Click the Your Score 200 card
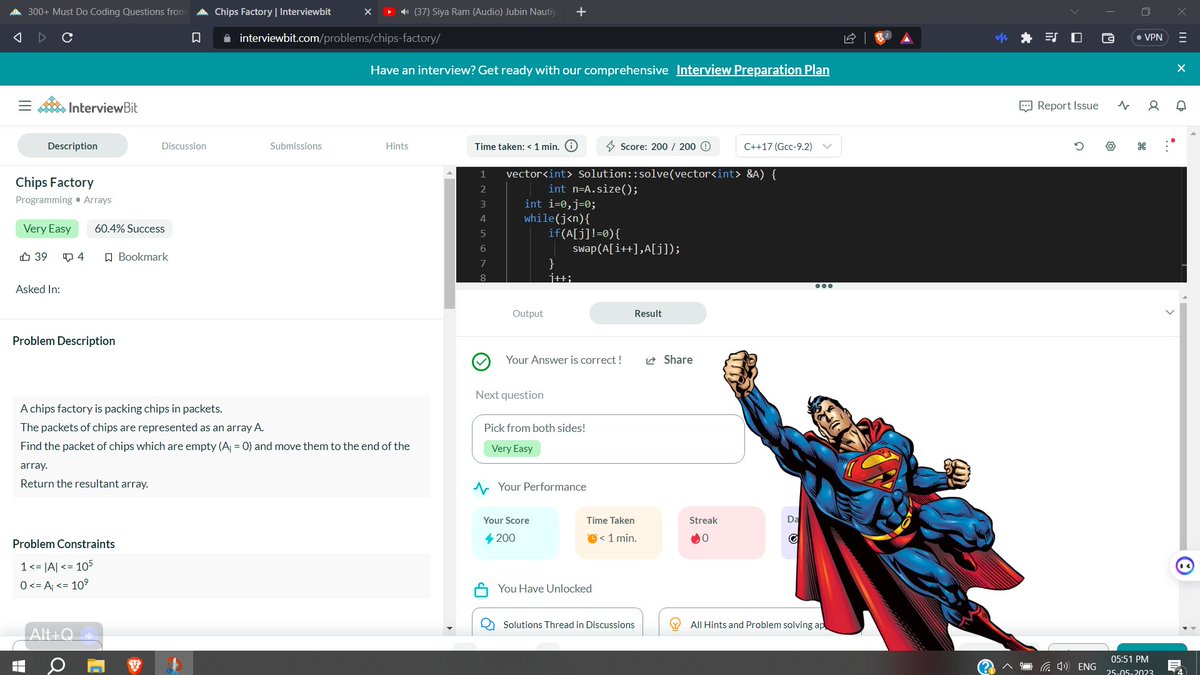Viewport: 1200px width, 675px height. click(x=517, y=532)
